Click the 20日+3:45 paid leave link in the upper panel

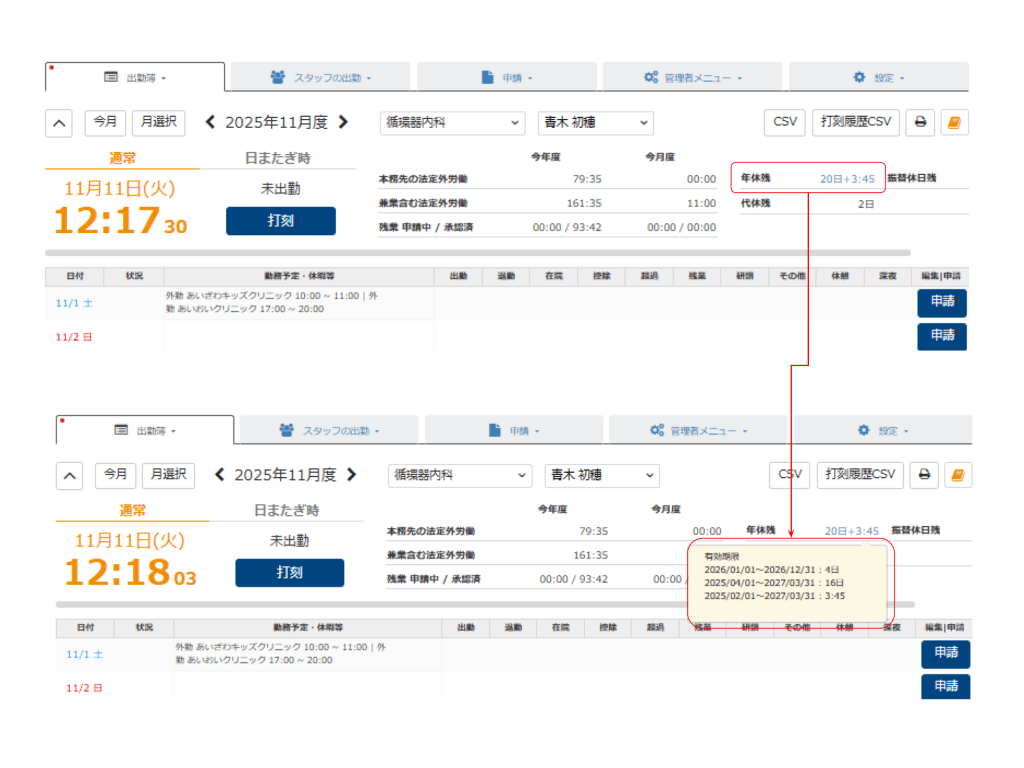847,179
